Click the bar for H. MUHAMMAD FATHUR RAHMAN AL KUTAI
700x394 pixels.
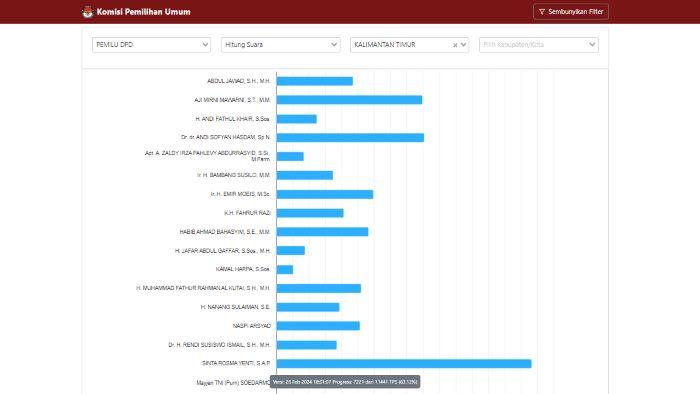[319, 288]
